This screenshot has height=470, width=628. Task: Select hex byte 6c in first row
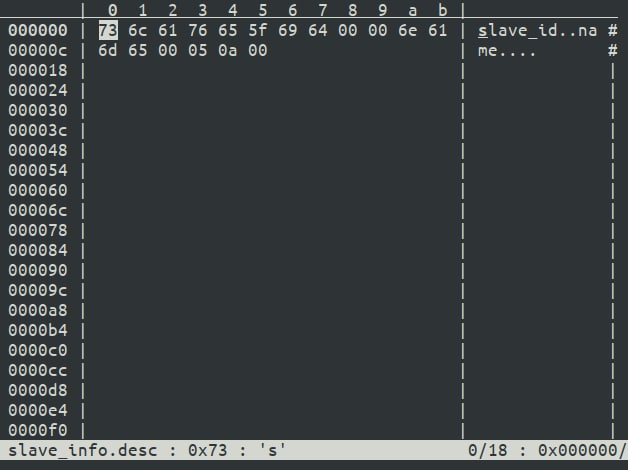[138, 30]
